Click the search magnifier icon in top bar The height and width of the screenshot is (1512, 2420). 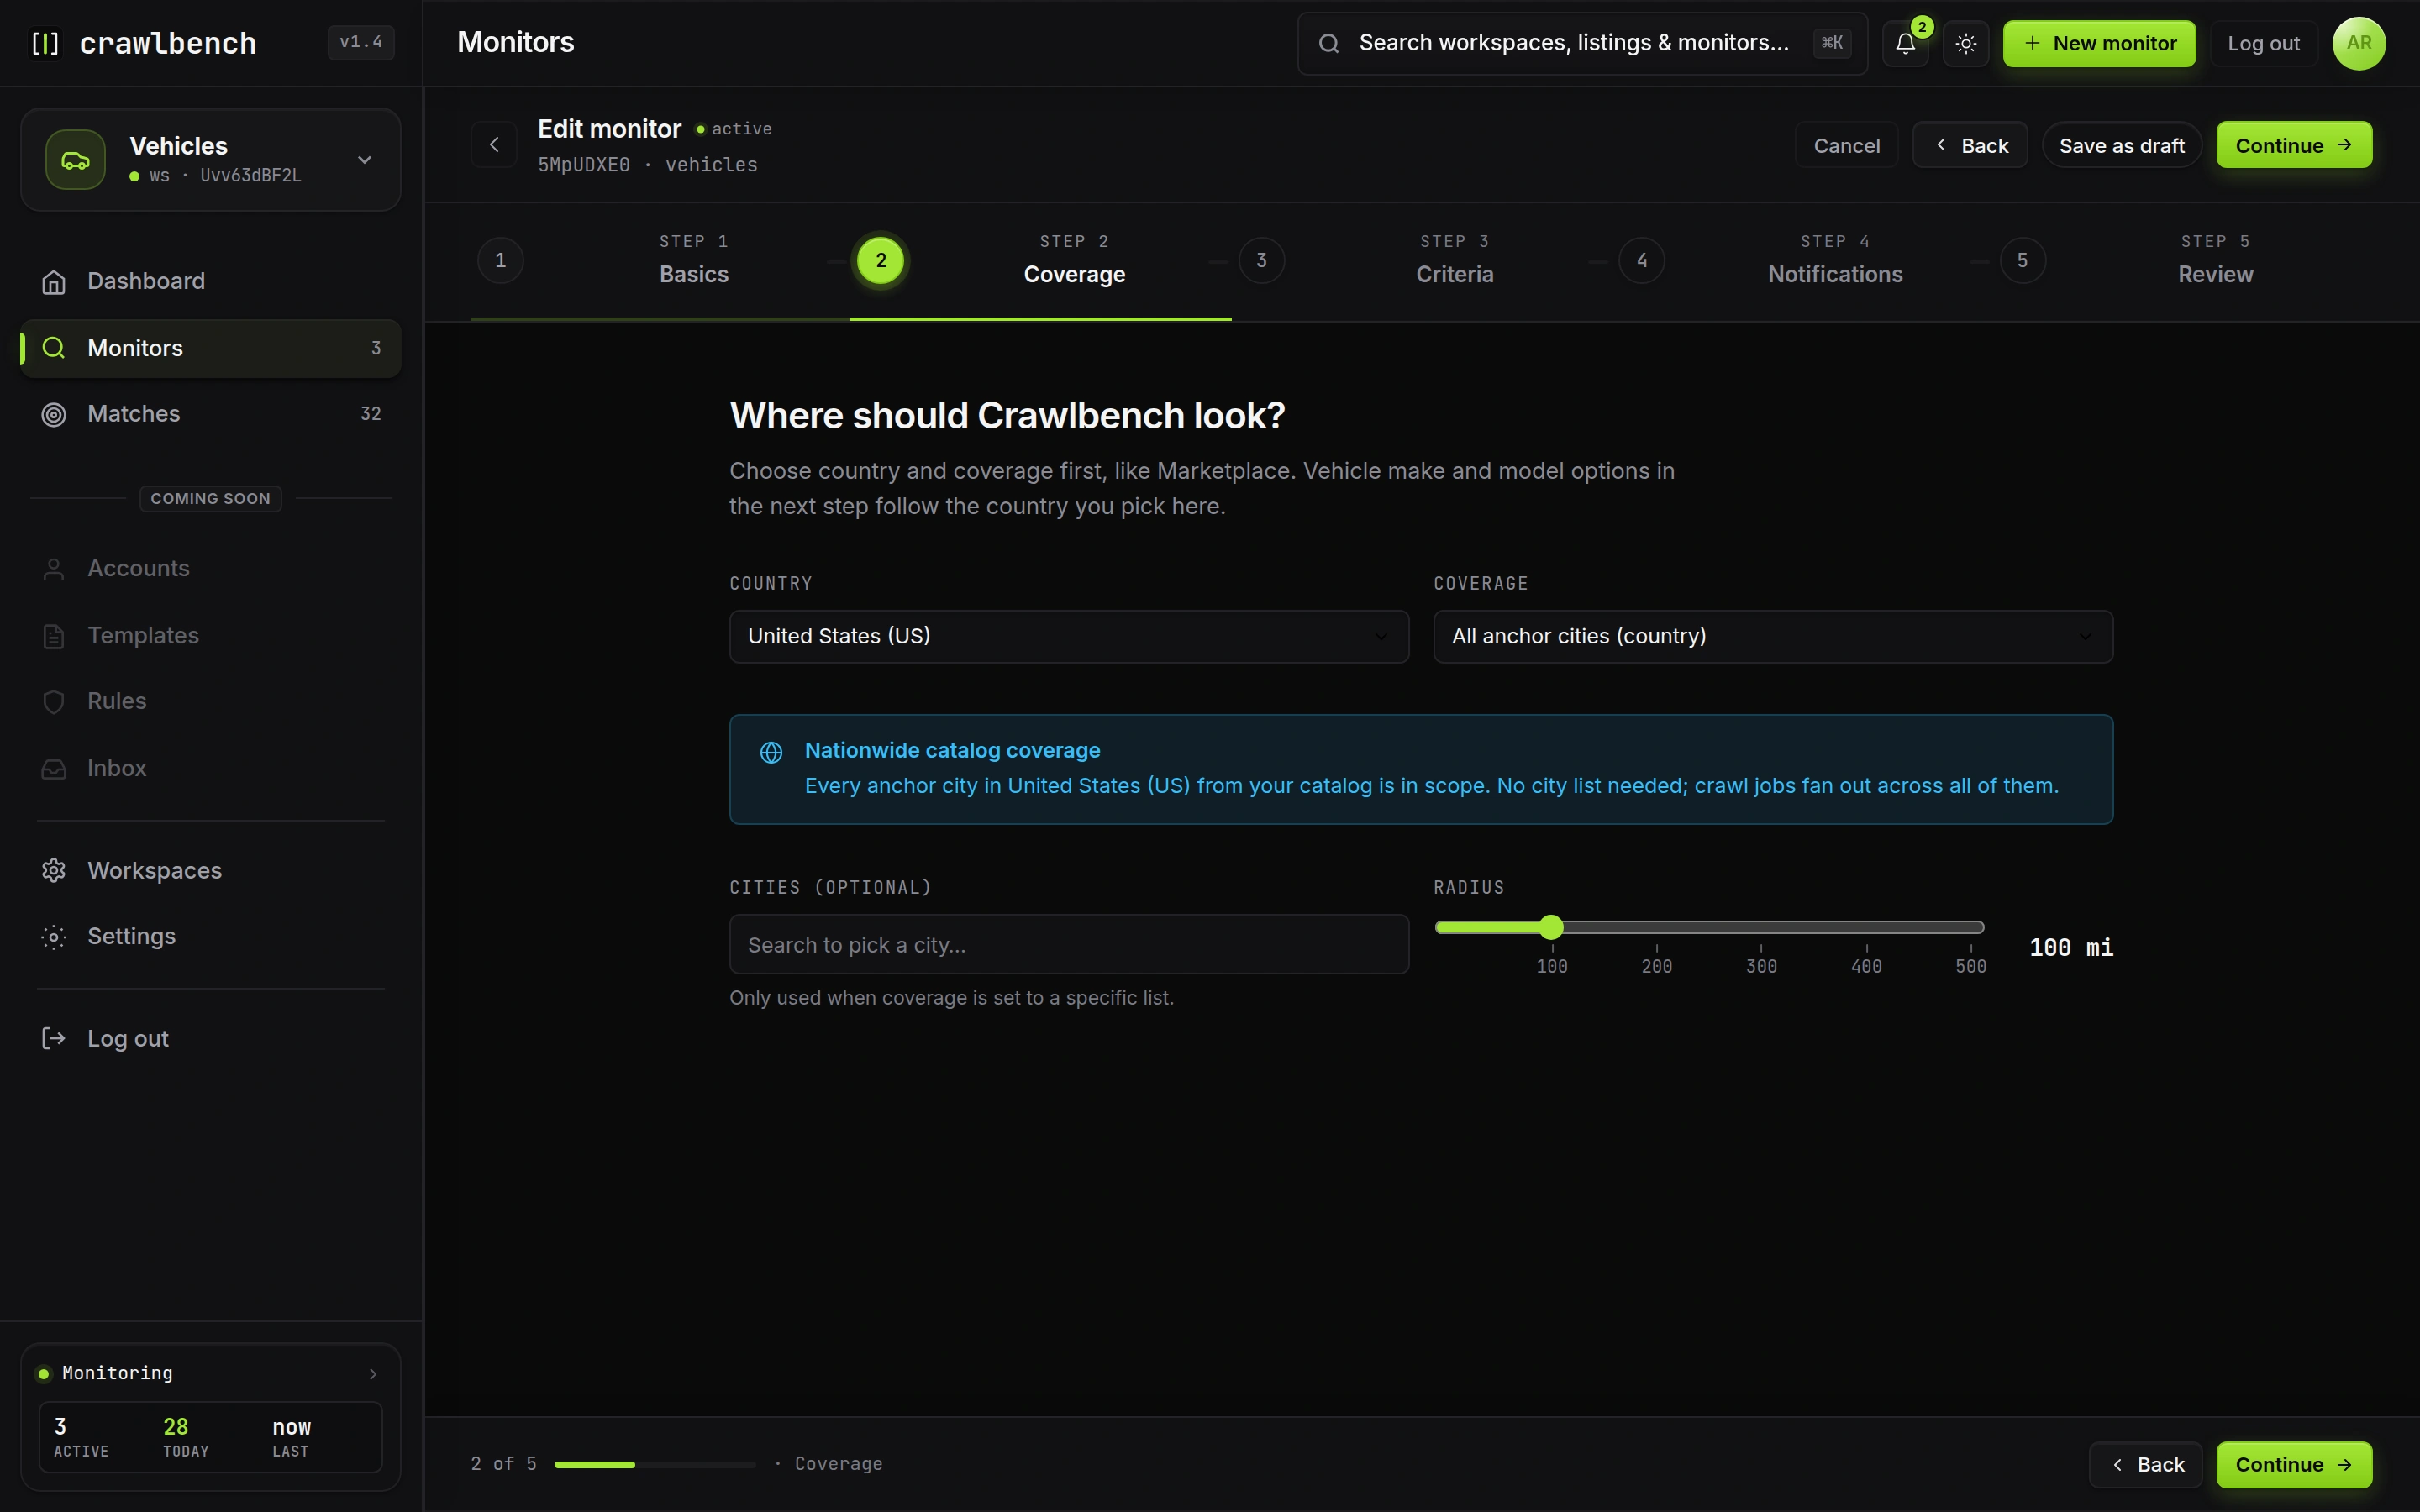click(1328, 43)
